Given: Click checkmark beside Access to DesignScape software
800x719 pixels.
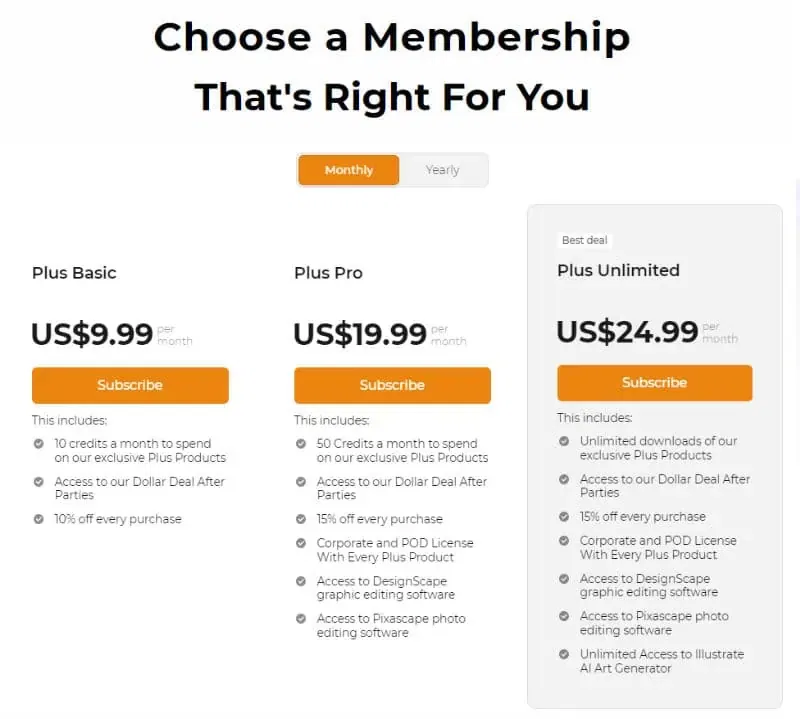Looking at the screenshot, I should [x=300, y=581].
